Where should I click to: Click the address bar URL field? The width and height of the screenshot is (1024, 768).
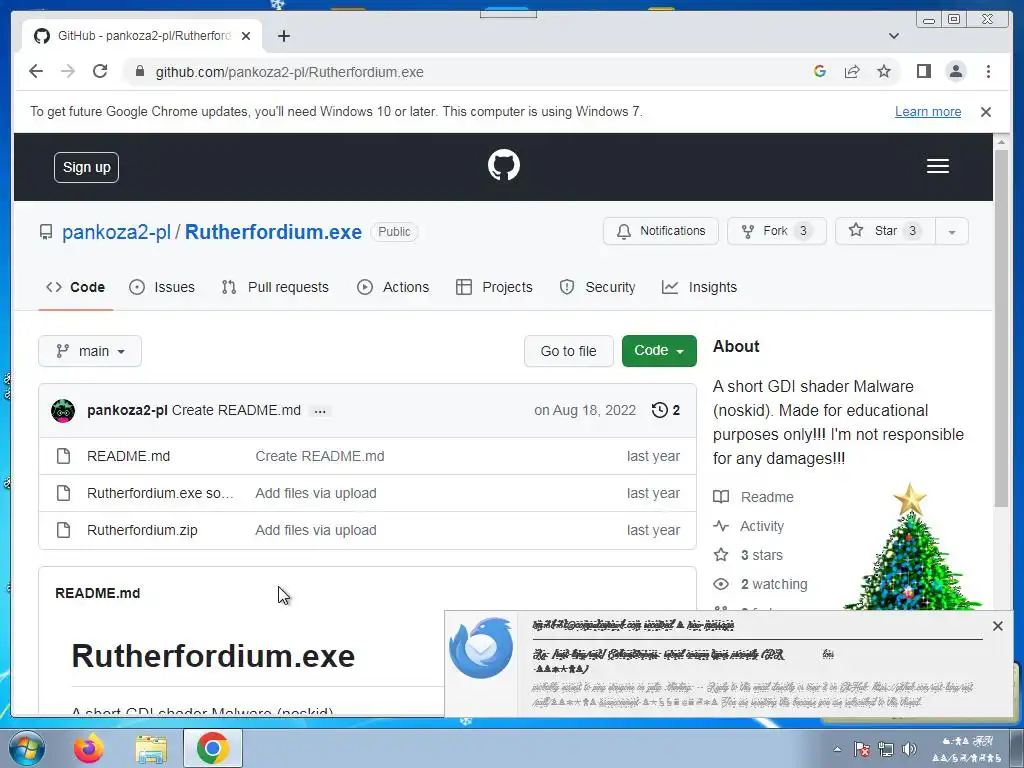pyautogui.click(x=470, y=72)
